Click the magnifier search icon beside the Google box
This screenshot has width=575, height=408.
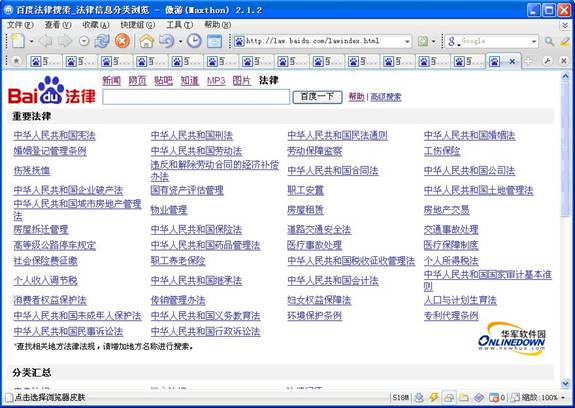(549, 41)
